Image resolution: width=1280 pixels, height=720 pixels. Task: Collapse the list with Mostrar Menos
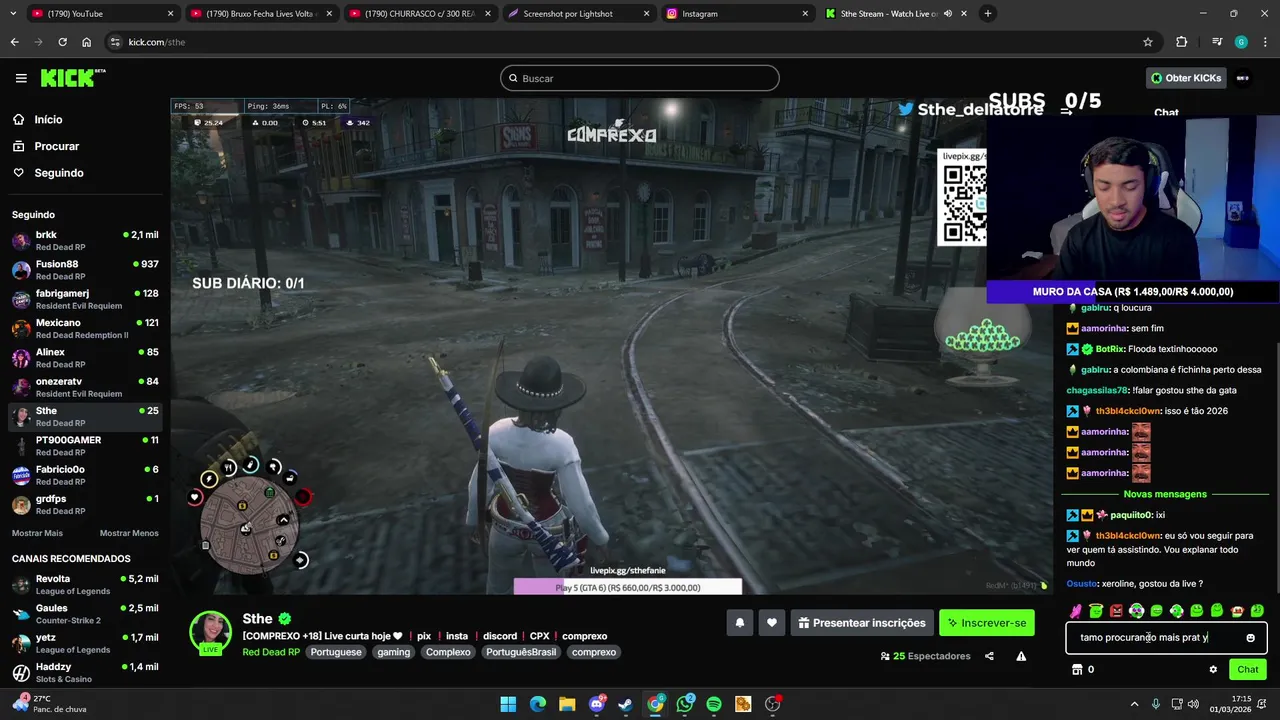129,533
